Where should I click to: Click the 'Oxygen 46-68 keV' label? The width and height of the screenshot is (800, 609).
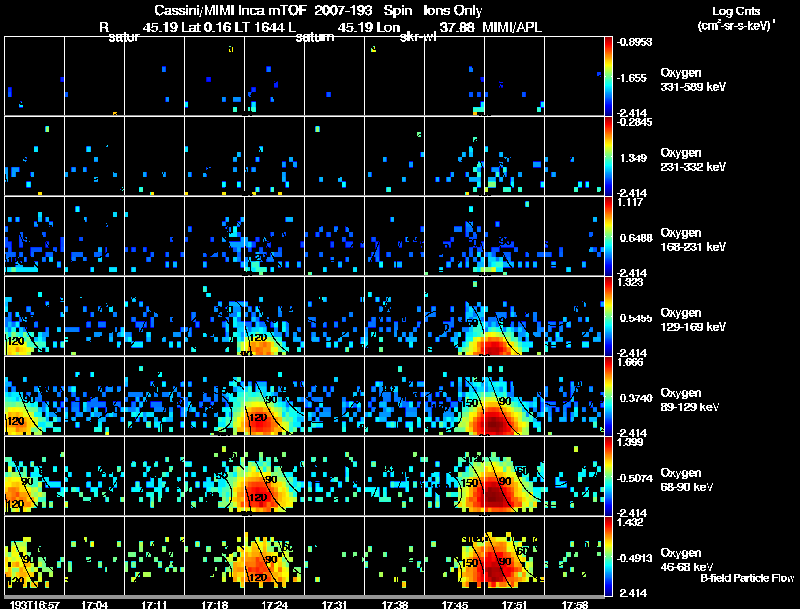coord(687,560)
